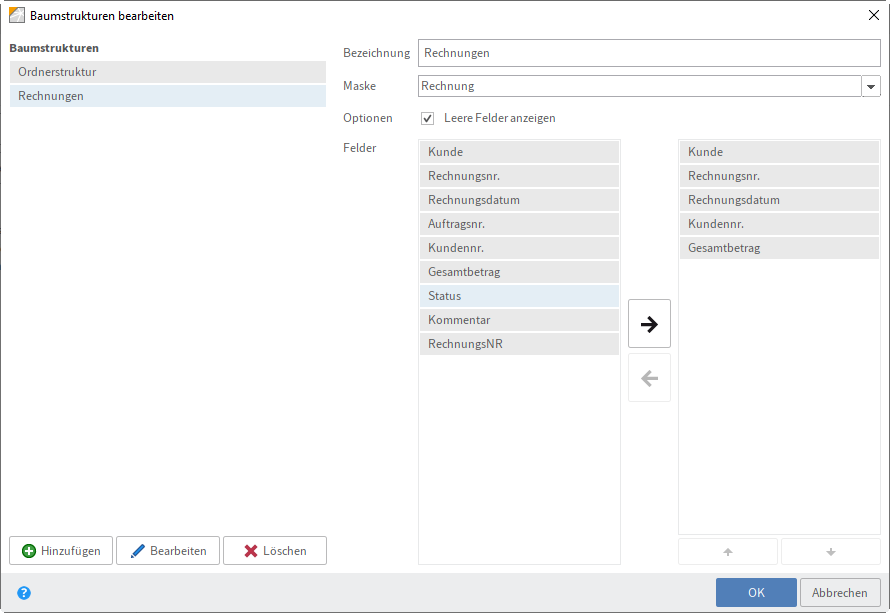Screen dimensions: 890x613
Task: Select the Auftragsnr. field entry
Action: pyautogui.click(x=518, y=223)
